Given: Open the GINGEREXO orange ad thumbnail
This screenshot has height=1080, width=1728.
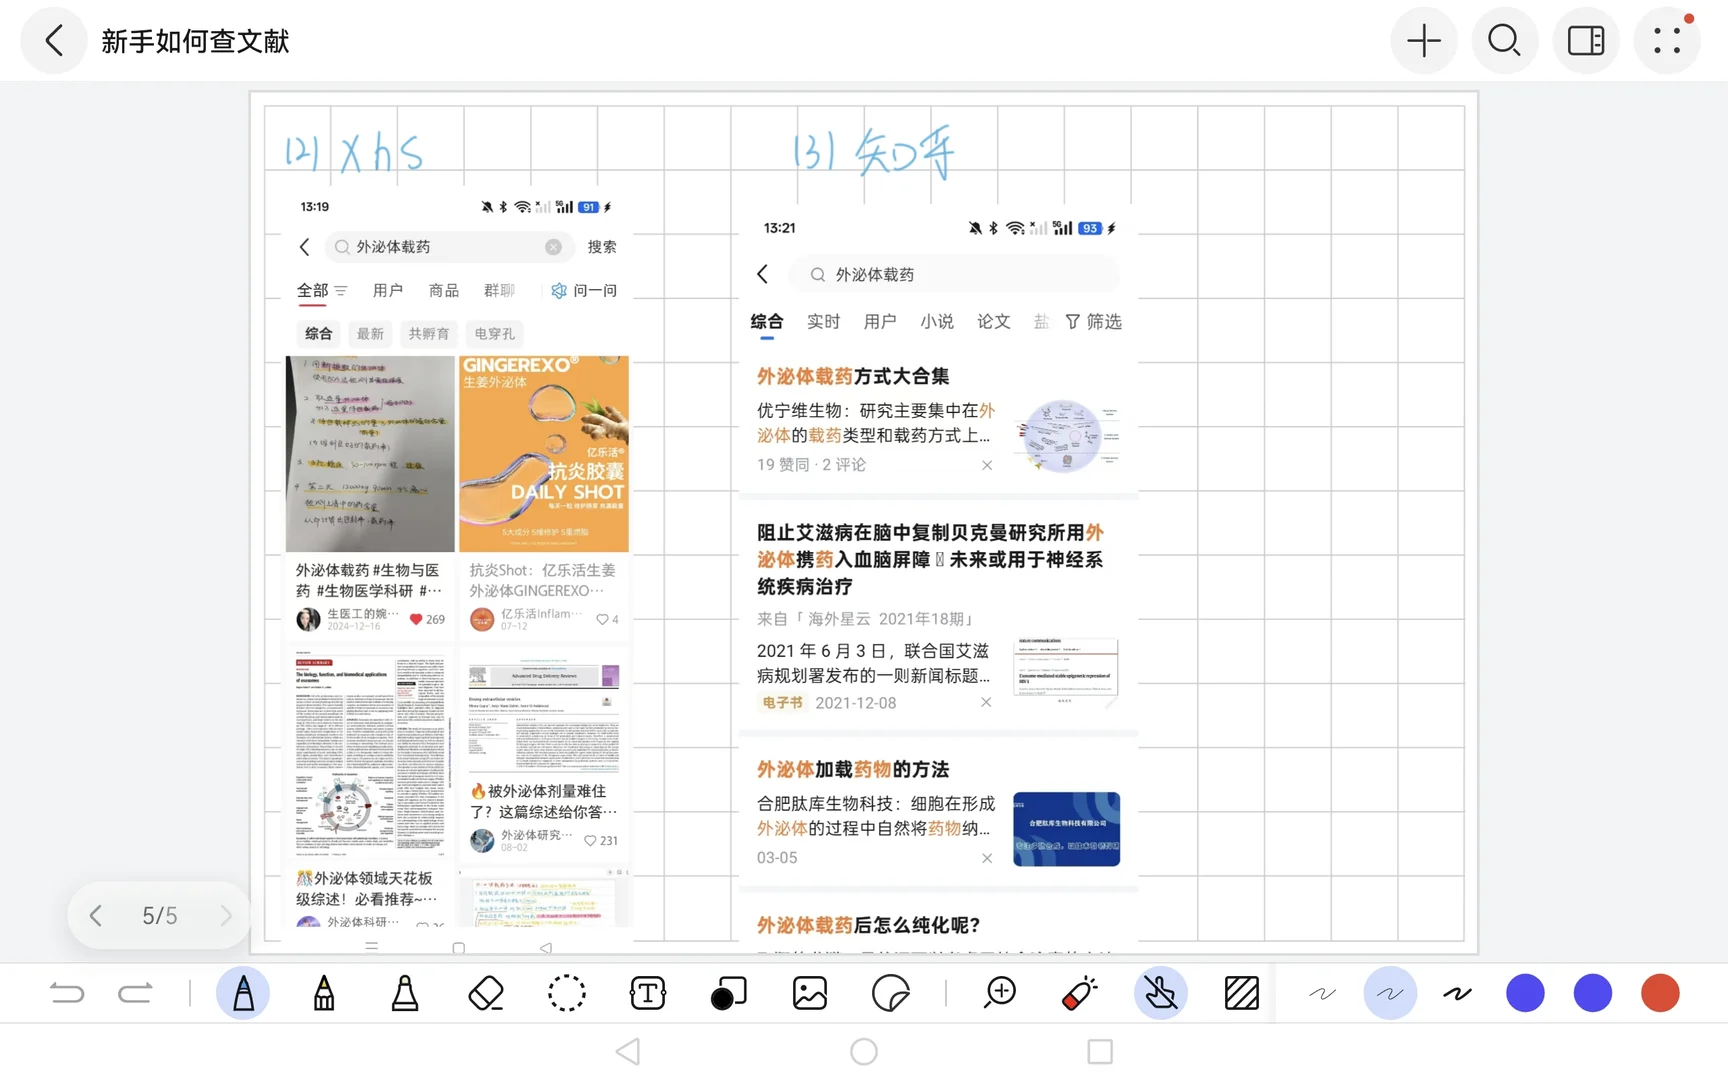Looking at the screenshot, I should (544, 454).
